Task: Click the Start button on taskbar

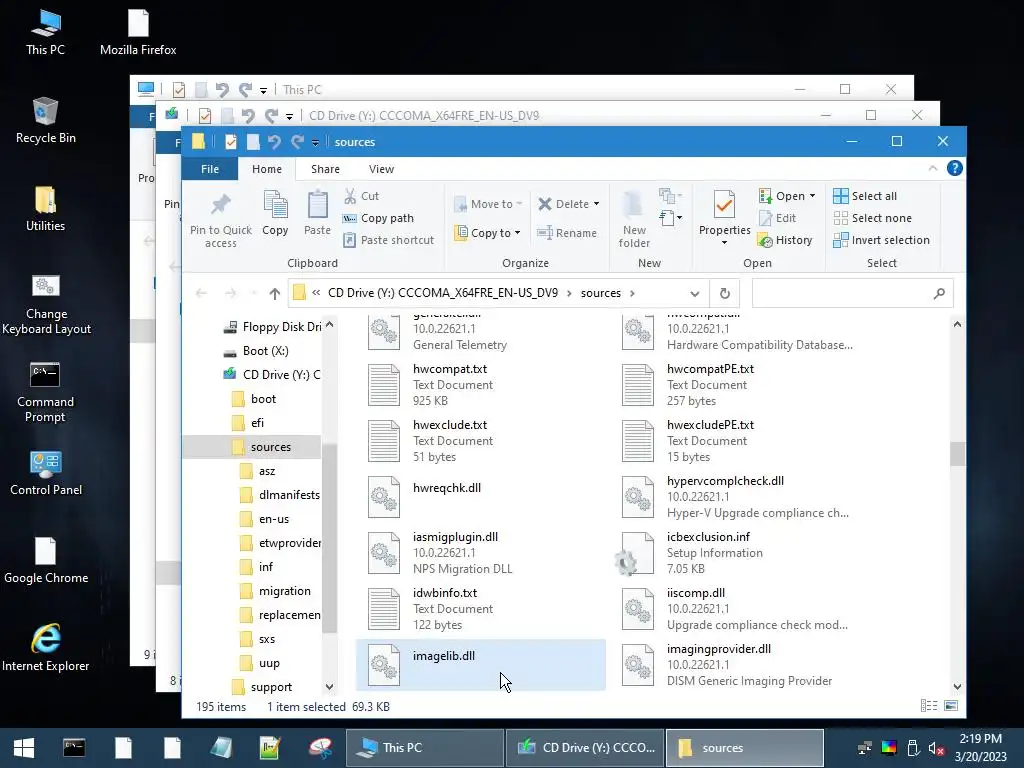Action: [x=24, y=748]
